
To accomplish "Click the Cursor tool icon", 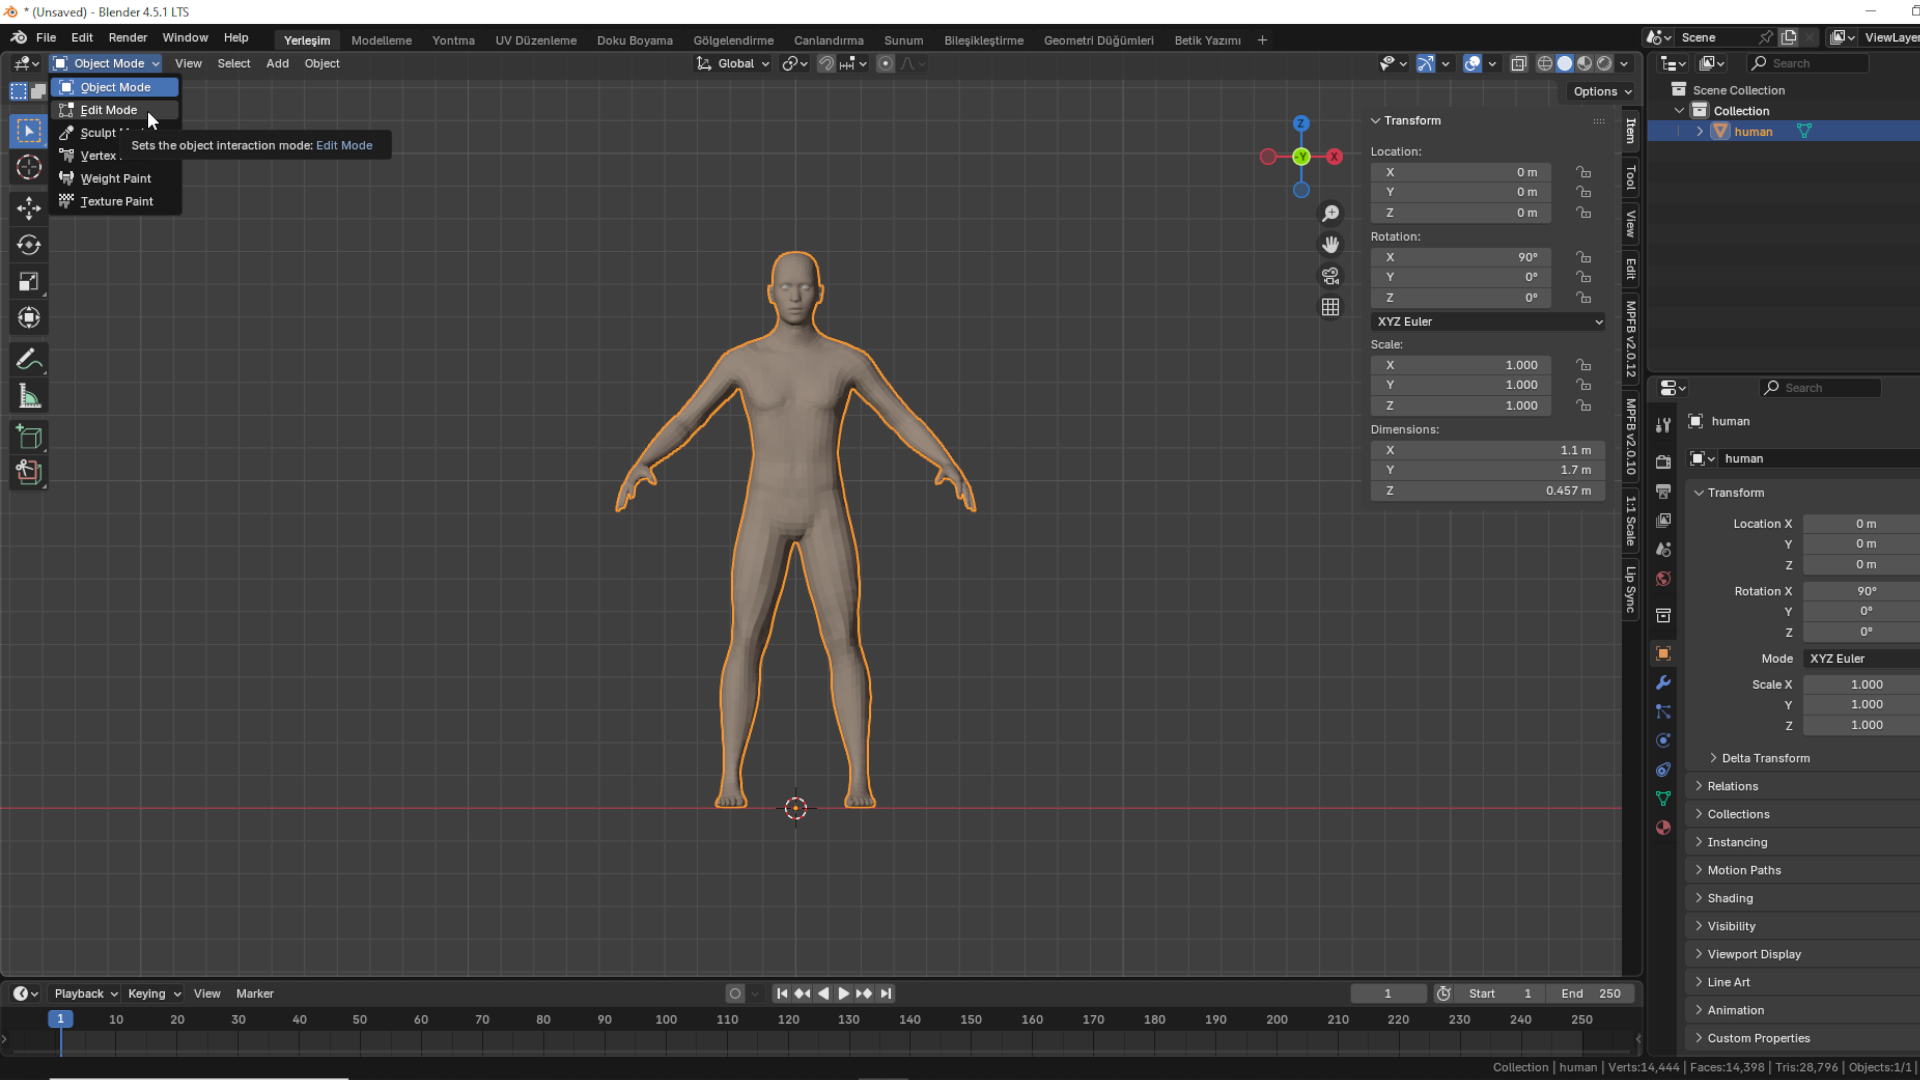I will [x=29, y=168].
